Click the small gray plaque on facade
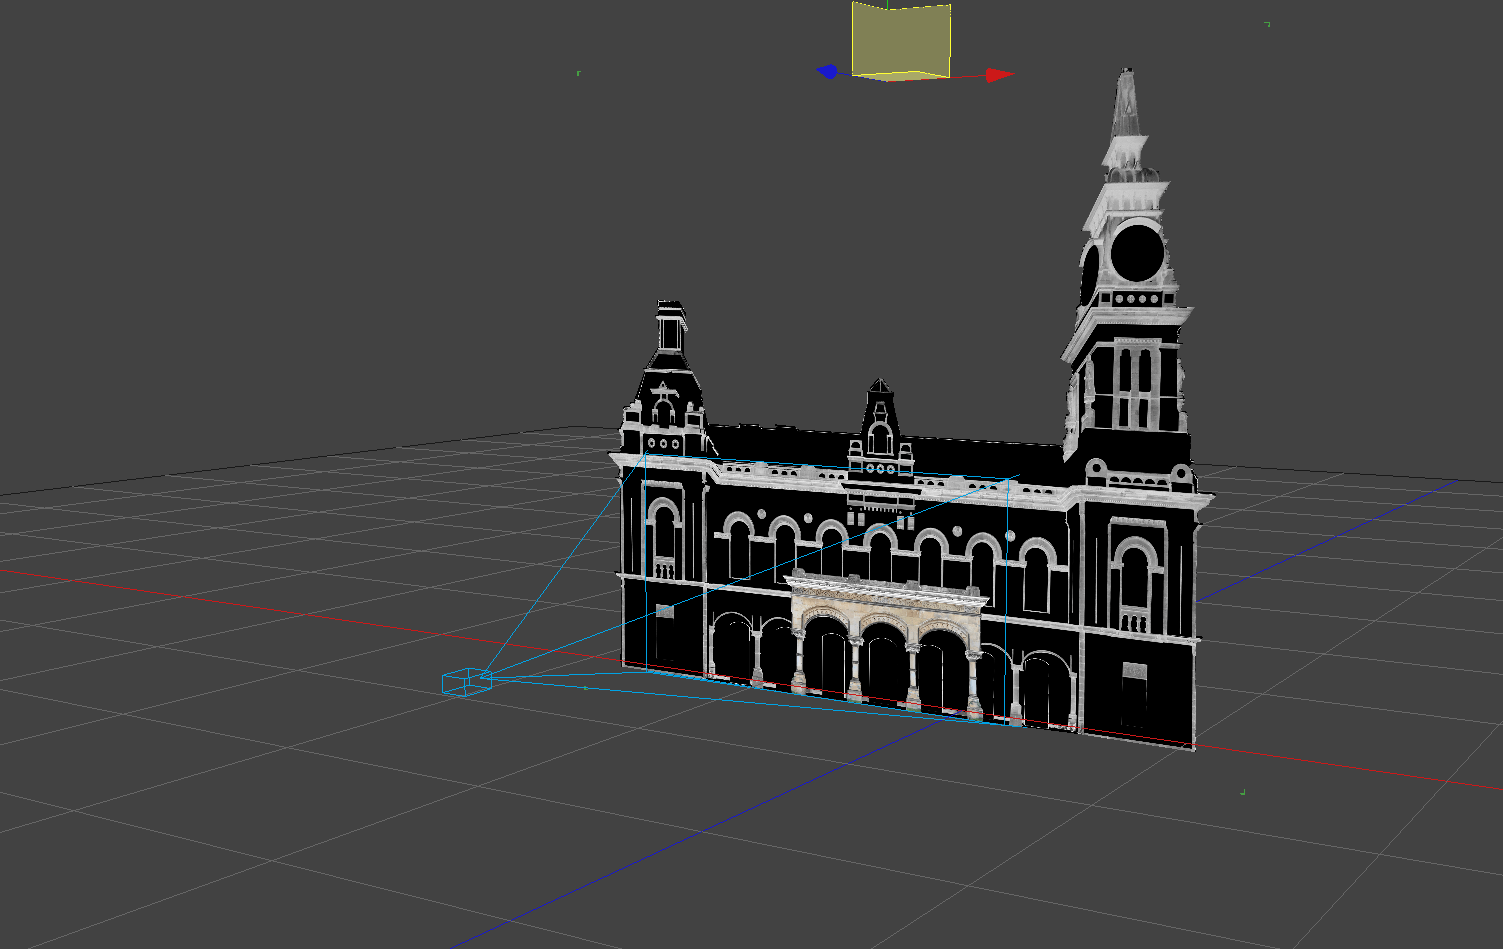The image size is (1503, 949). (x=664, y=610)
